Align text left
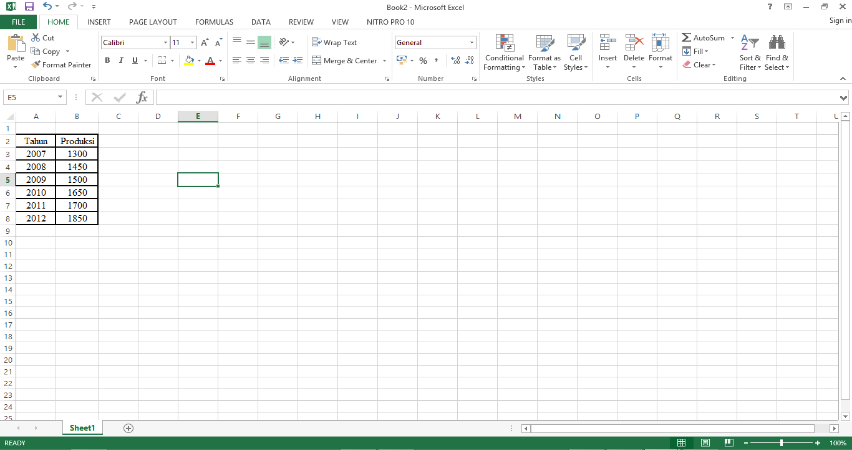Image resolution: width=852 pixels, height=450 pixels. point(237,60)
